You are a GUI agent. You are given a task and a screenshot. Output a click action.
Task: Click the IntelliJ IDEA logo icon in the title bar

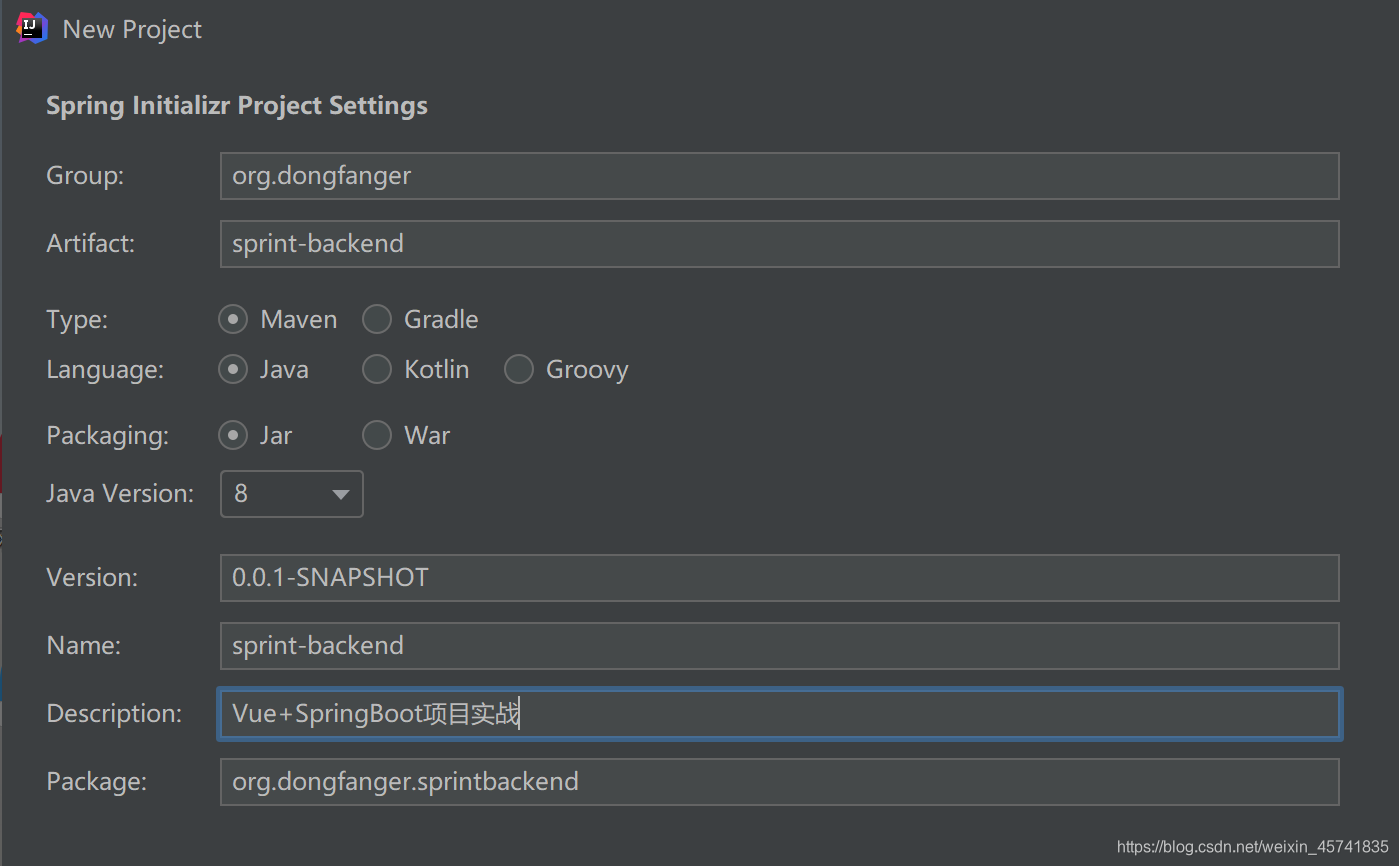(x=32, y=28)
